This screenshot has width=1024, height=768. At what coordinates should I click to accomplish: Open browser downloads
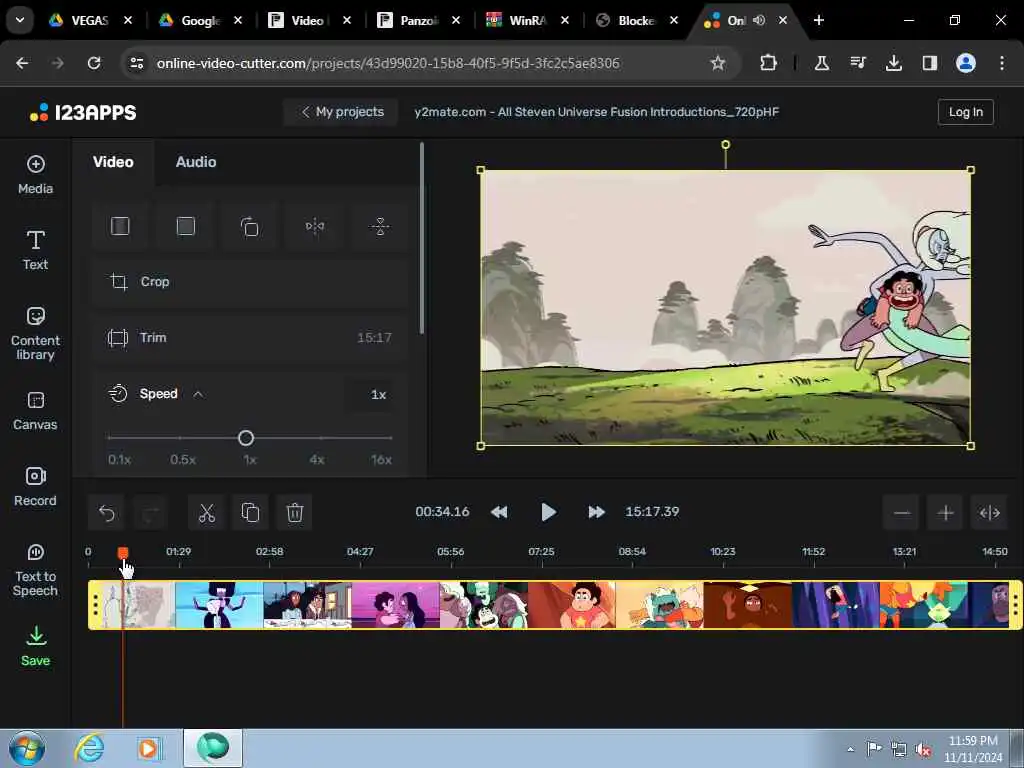point(893,63)
